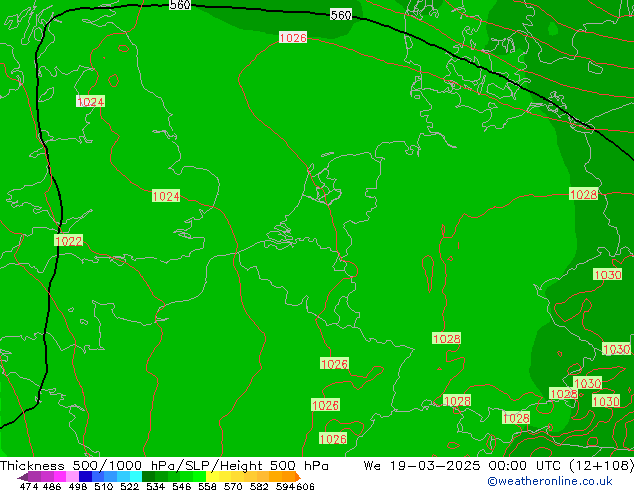
Task: Select the 558 legend value
Action: pyautogui.click(x=207, y=486)
